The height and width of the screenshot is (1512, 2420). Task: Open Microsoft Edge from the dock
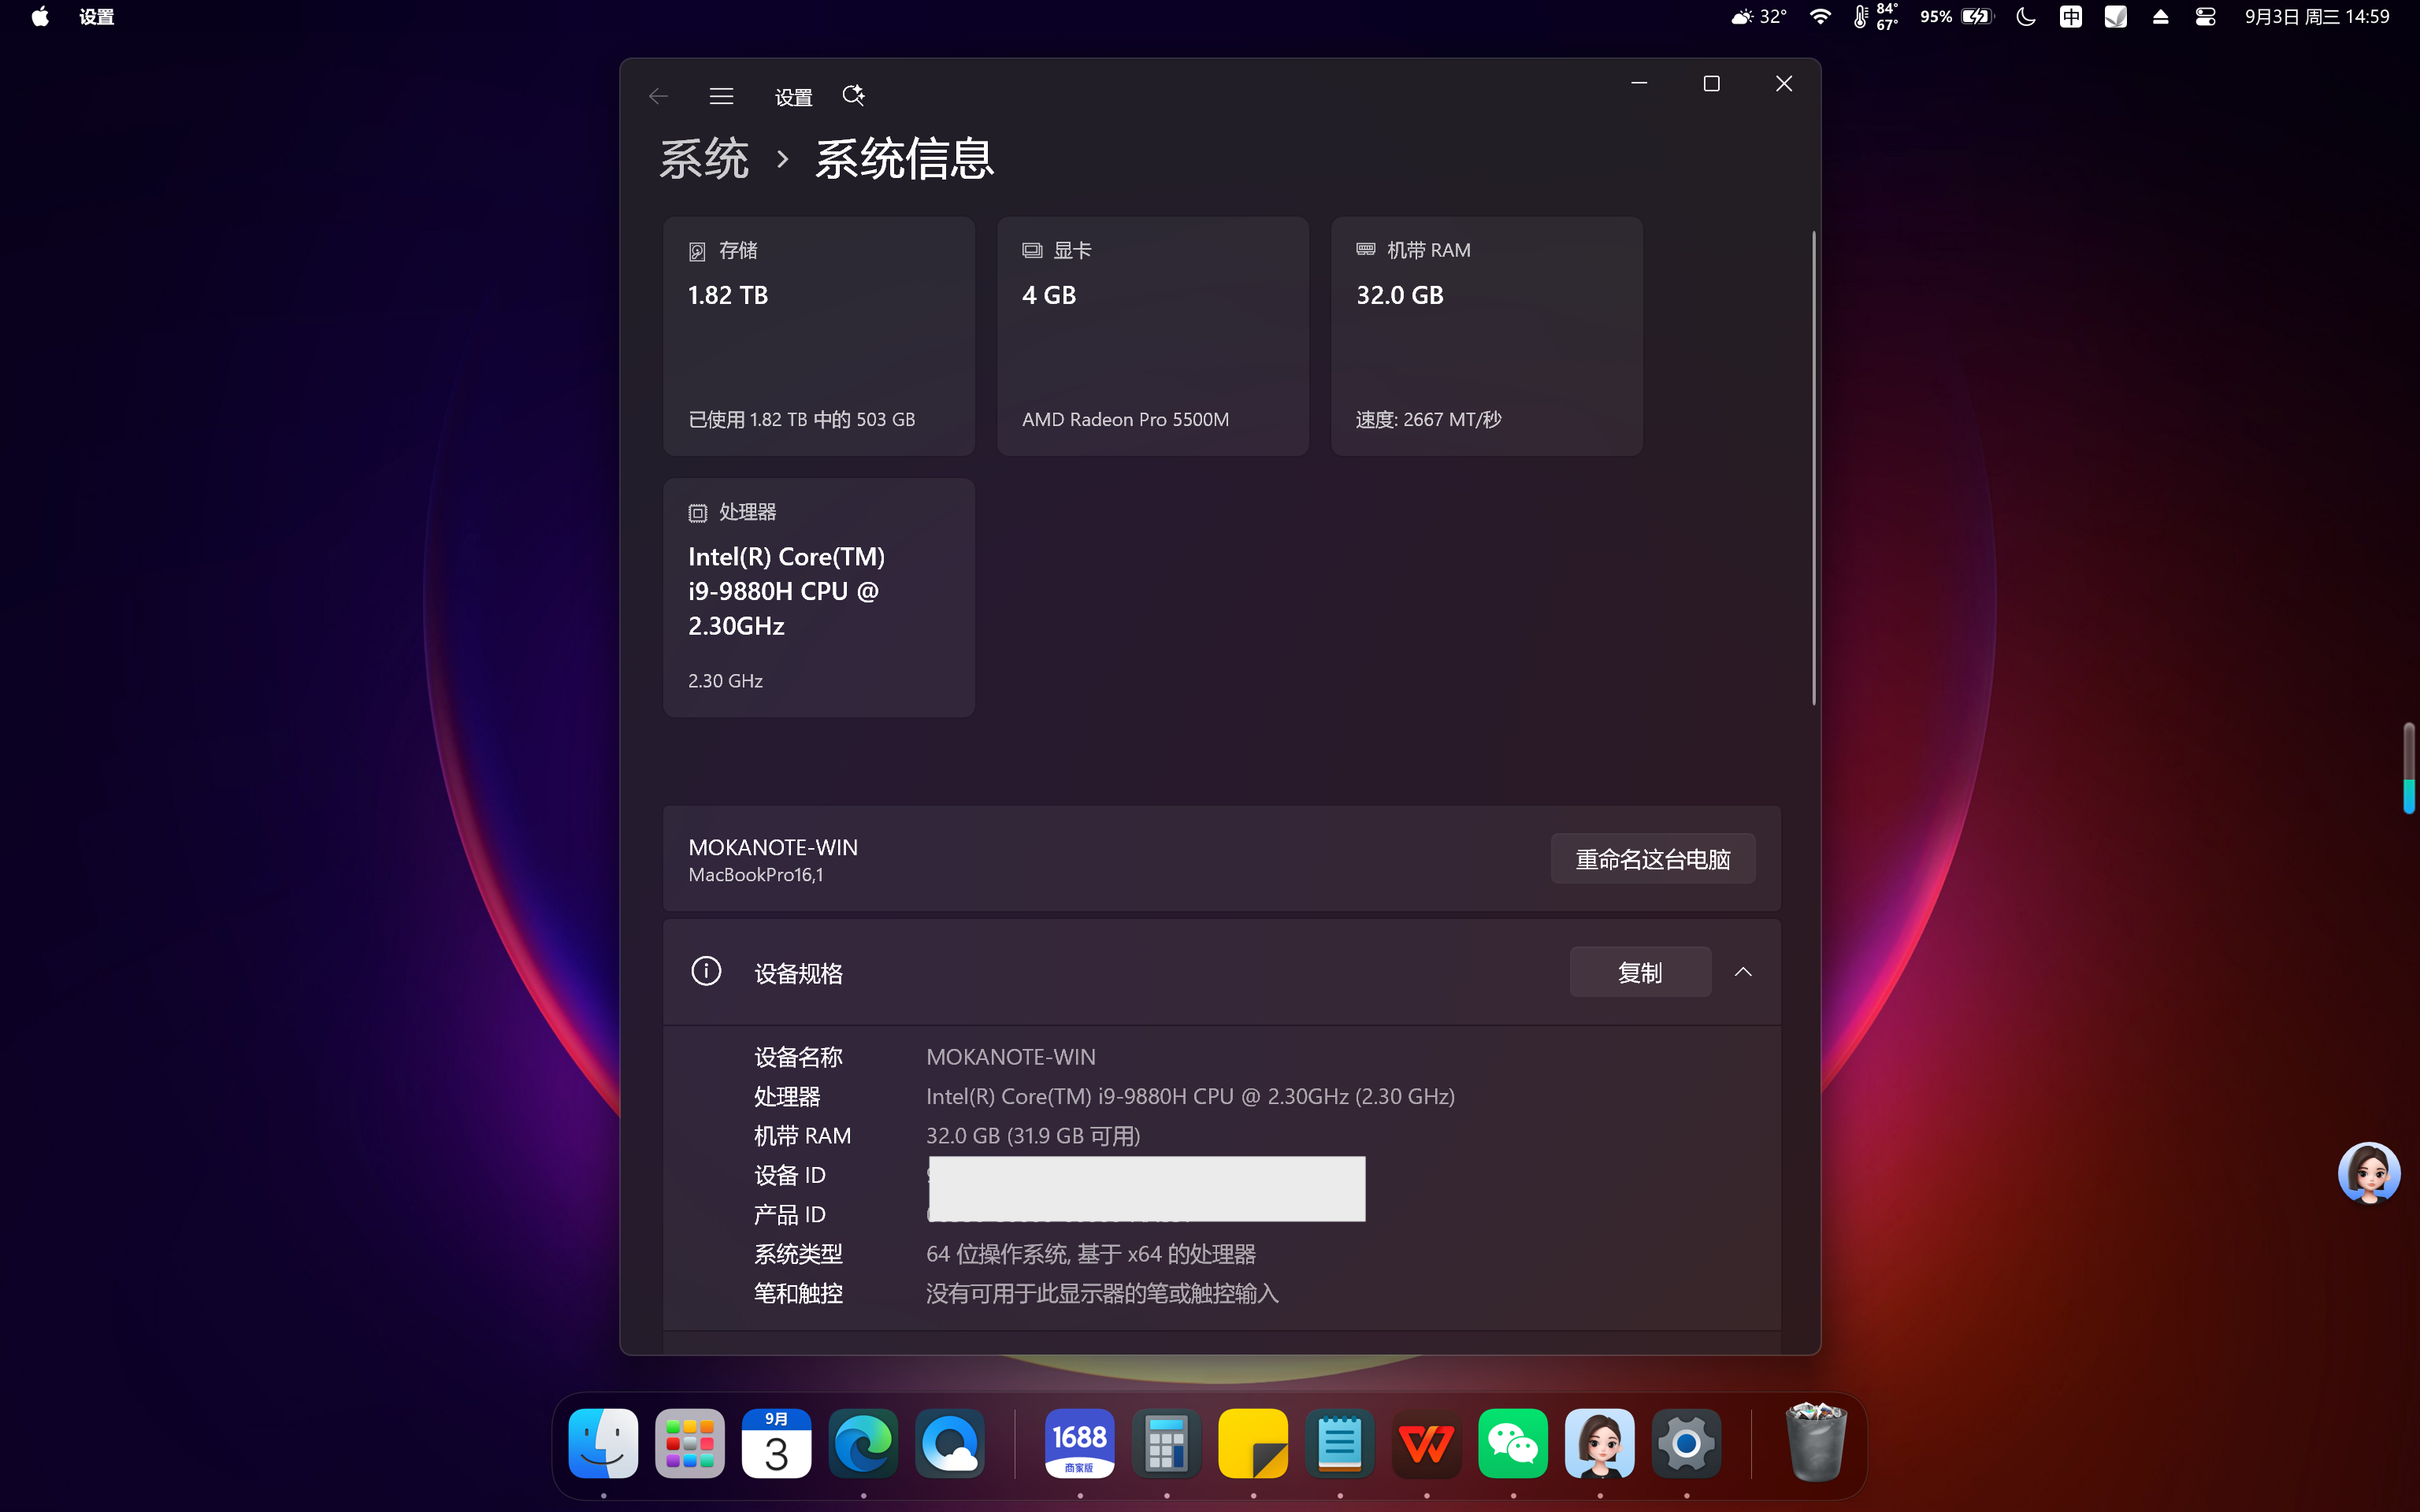pos(863,1443)
